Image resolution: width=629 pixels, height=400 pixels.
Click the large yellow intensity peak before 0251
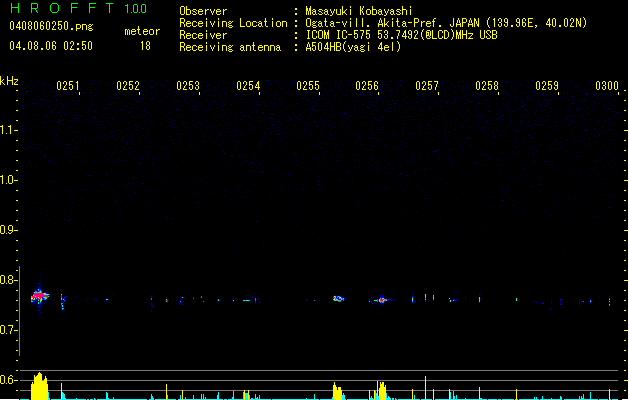pos(39,386)
